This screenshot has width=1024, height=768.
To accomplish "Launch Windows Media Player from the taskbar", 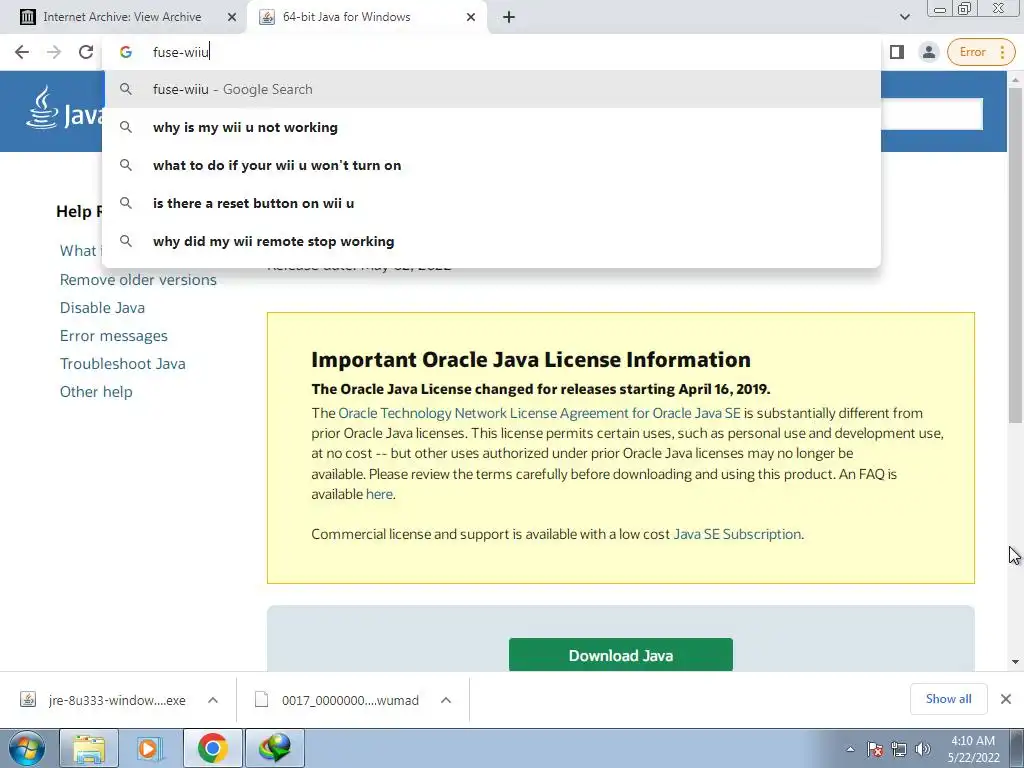I will click(x=148, y=748).
